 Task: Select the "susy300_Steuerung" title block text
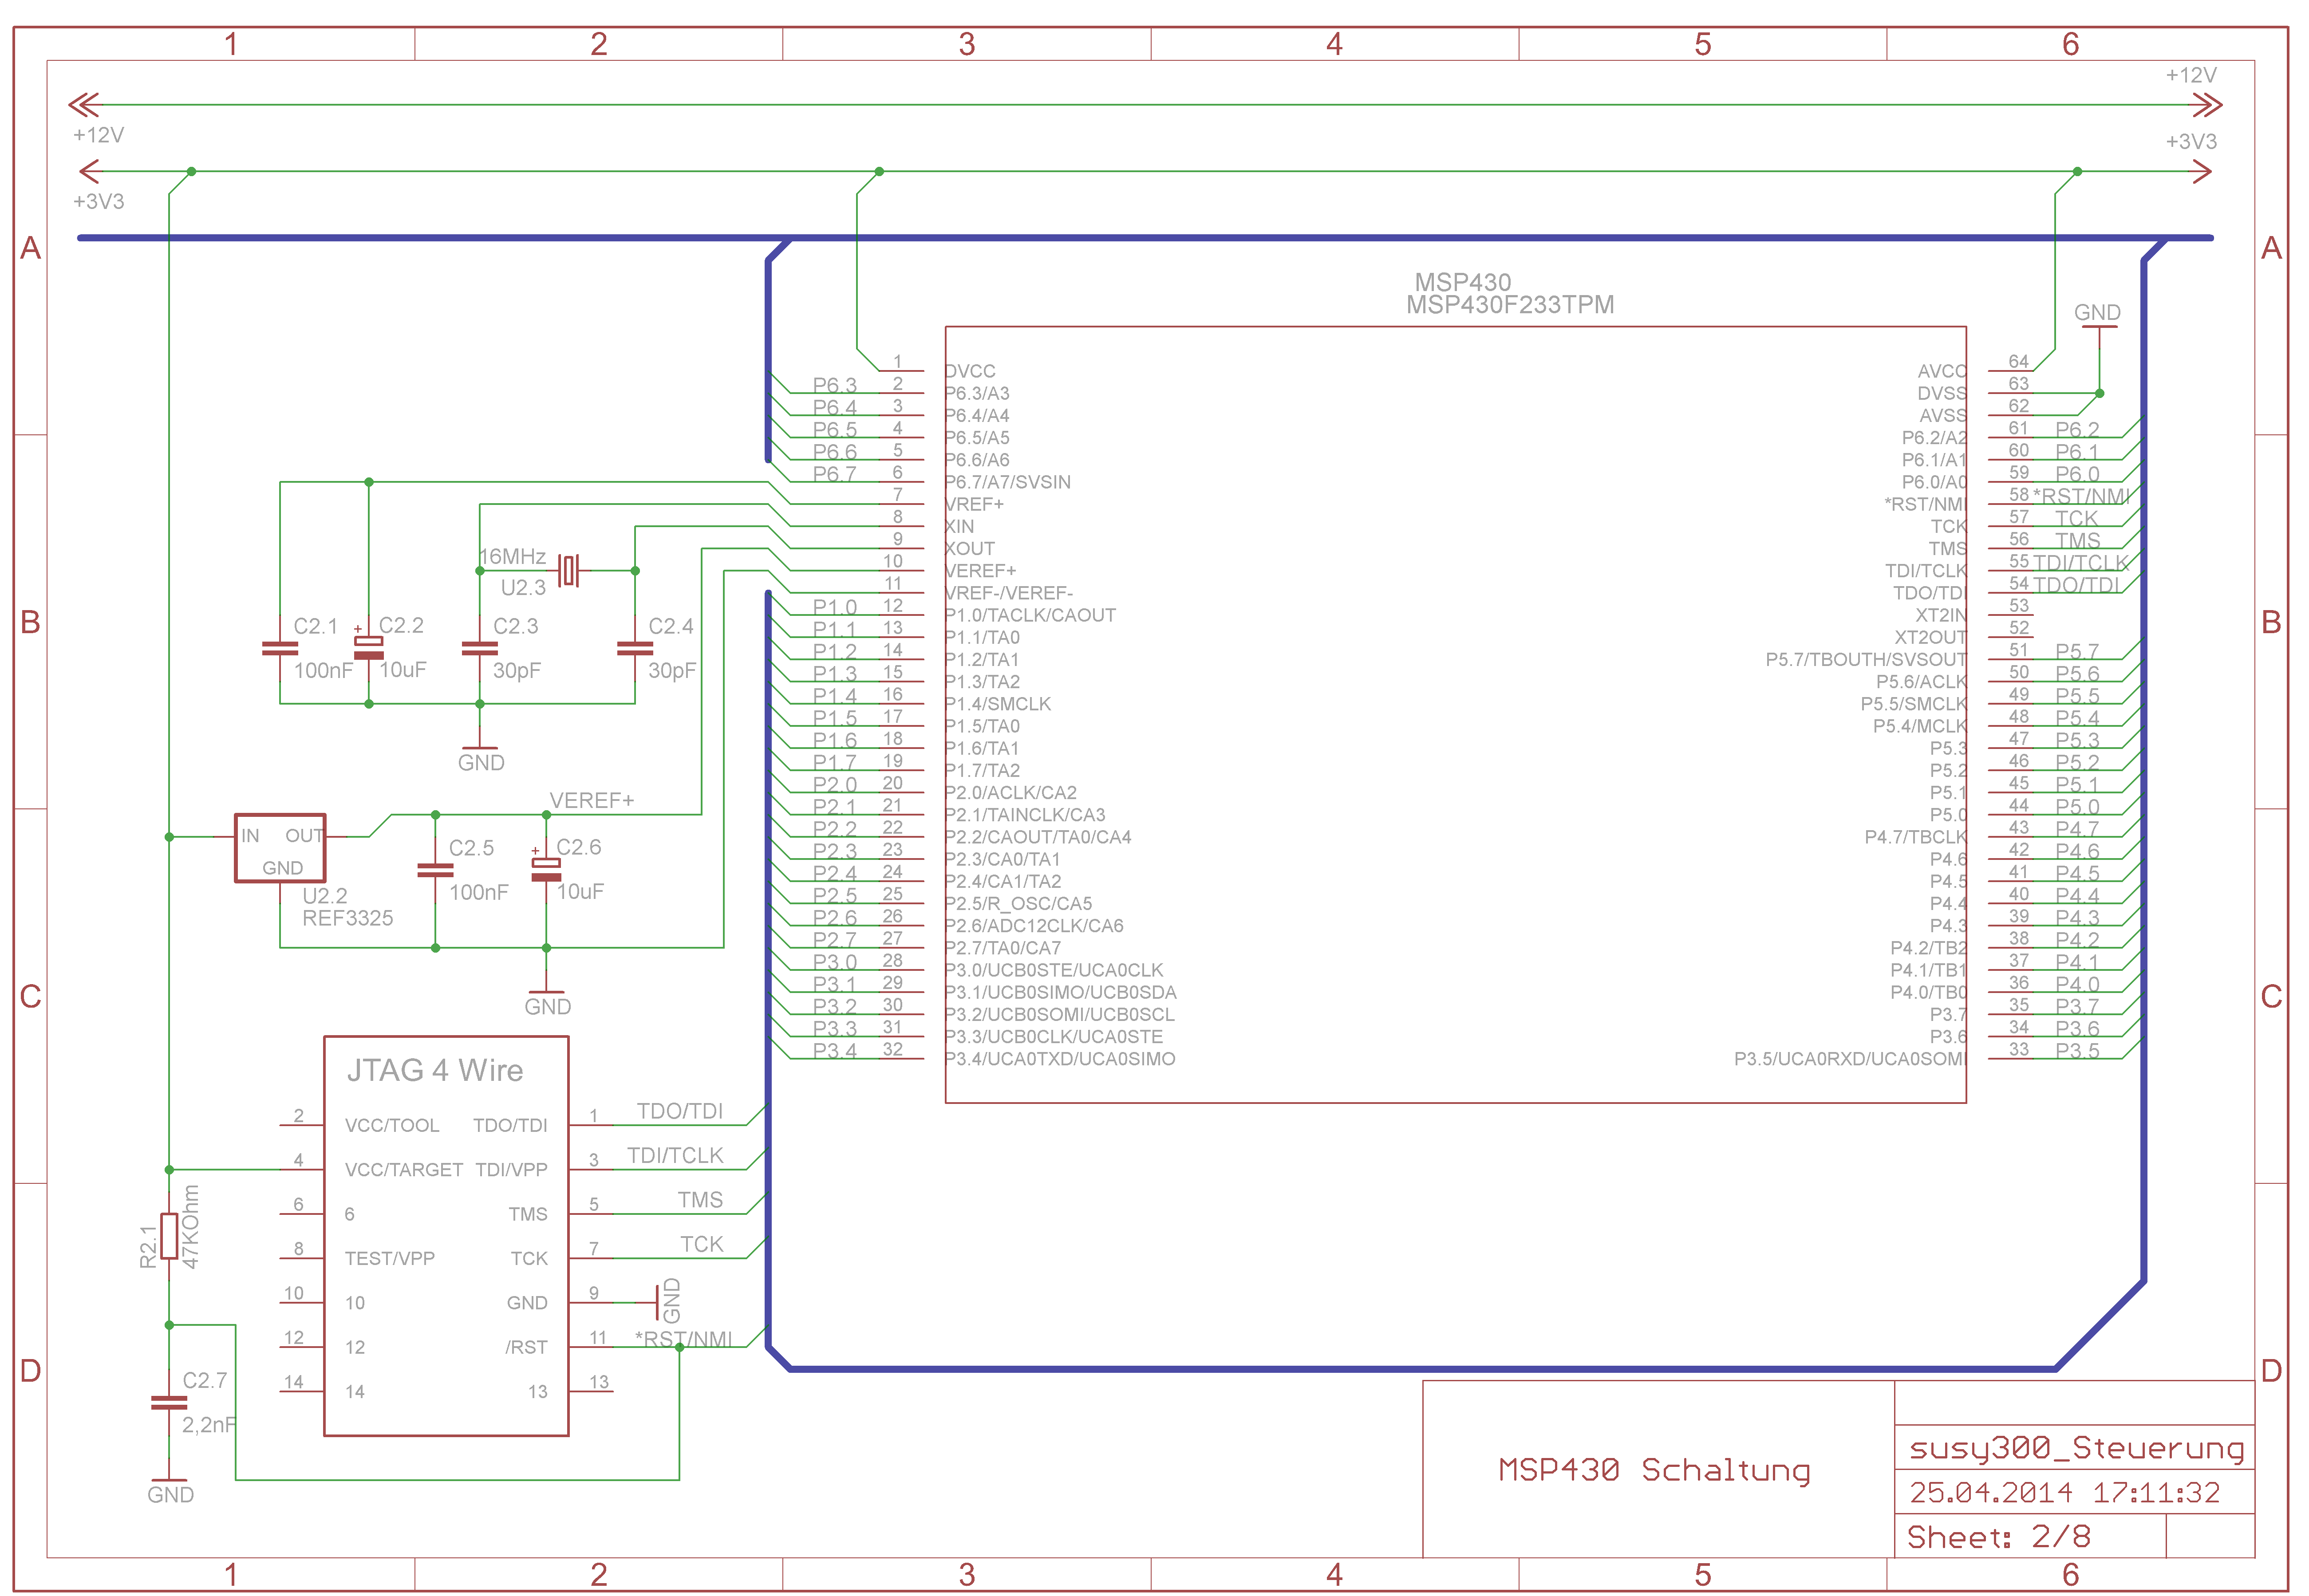point(2076,1449)
